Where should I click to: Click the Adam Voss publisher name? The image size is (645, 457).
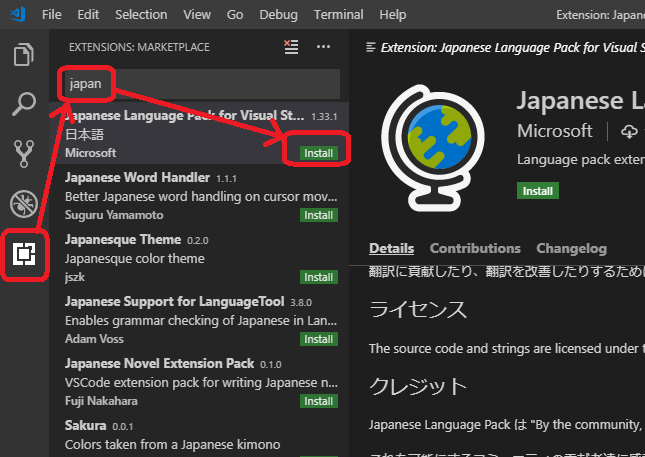94,339
